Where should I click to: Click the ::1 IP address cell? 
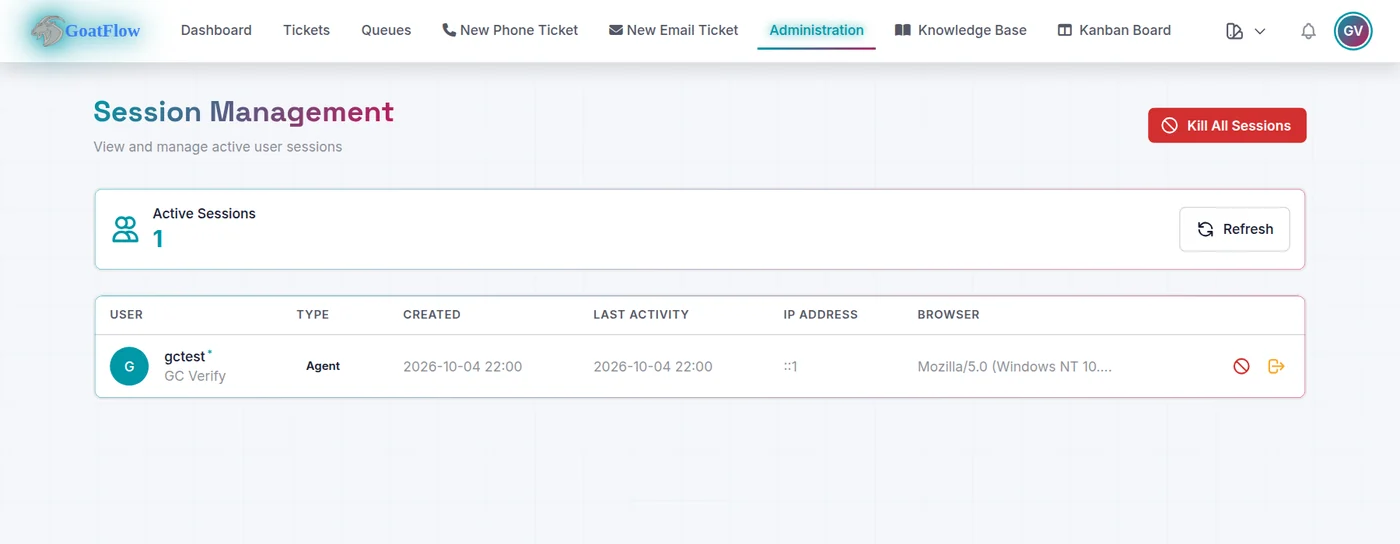click(x=790, y=366)
